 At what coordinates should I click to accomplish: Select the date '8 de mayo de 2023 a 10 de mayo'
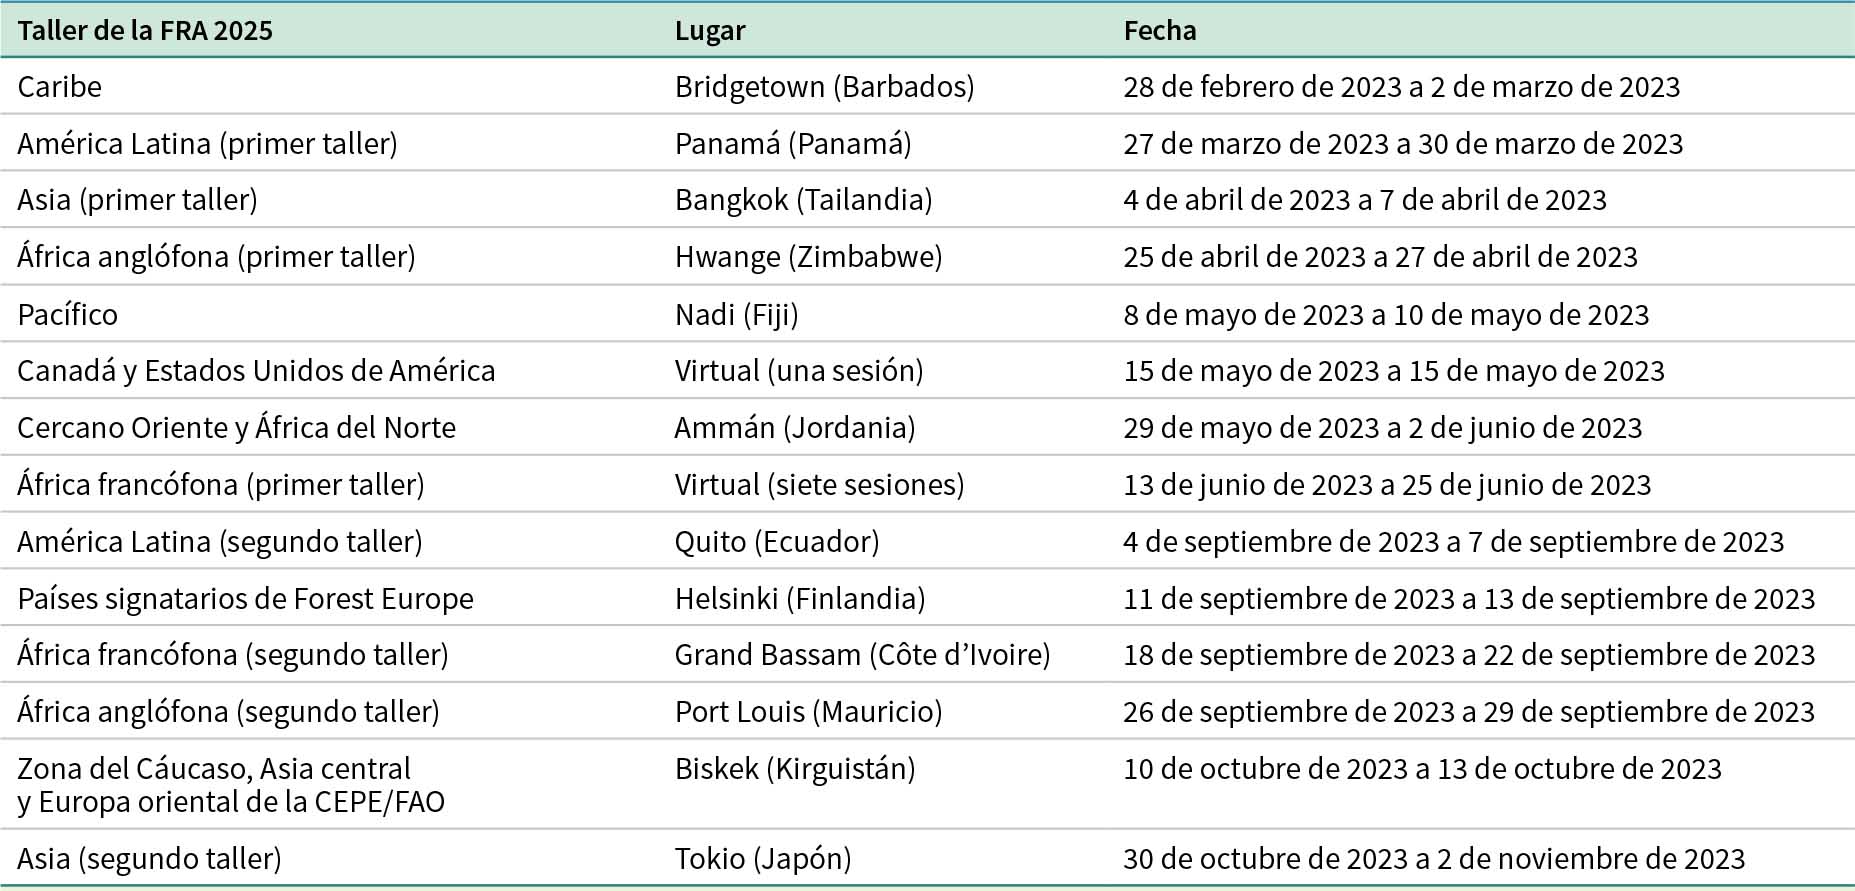1385,315
